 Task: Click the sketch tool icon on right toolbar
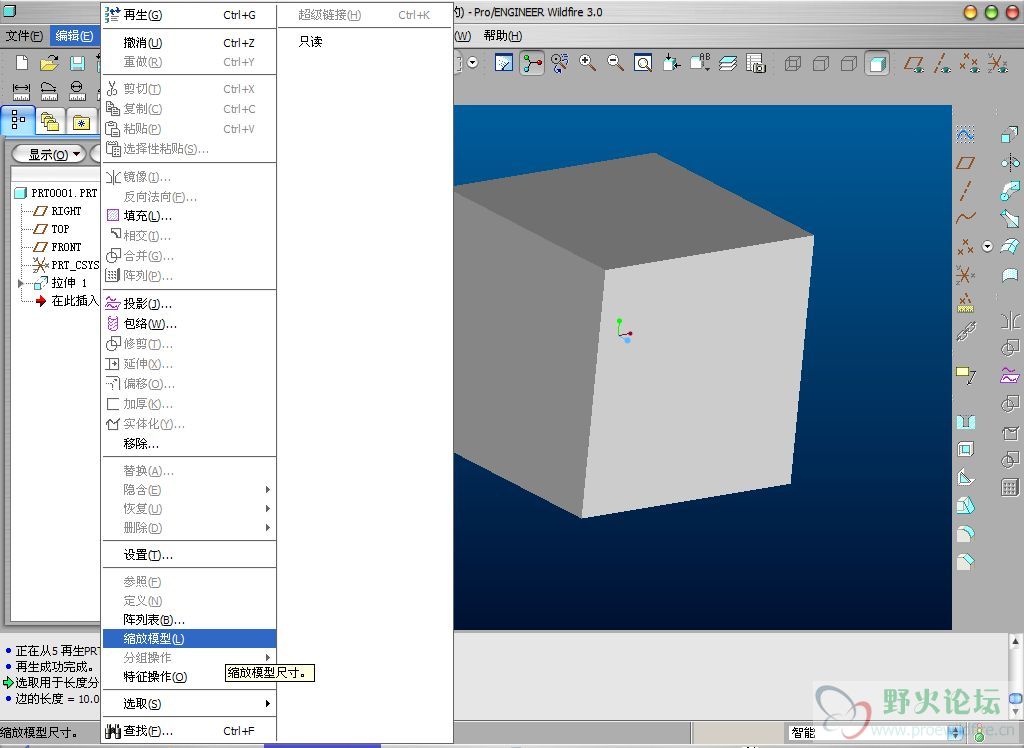click(966, 135)
